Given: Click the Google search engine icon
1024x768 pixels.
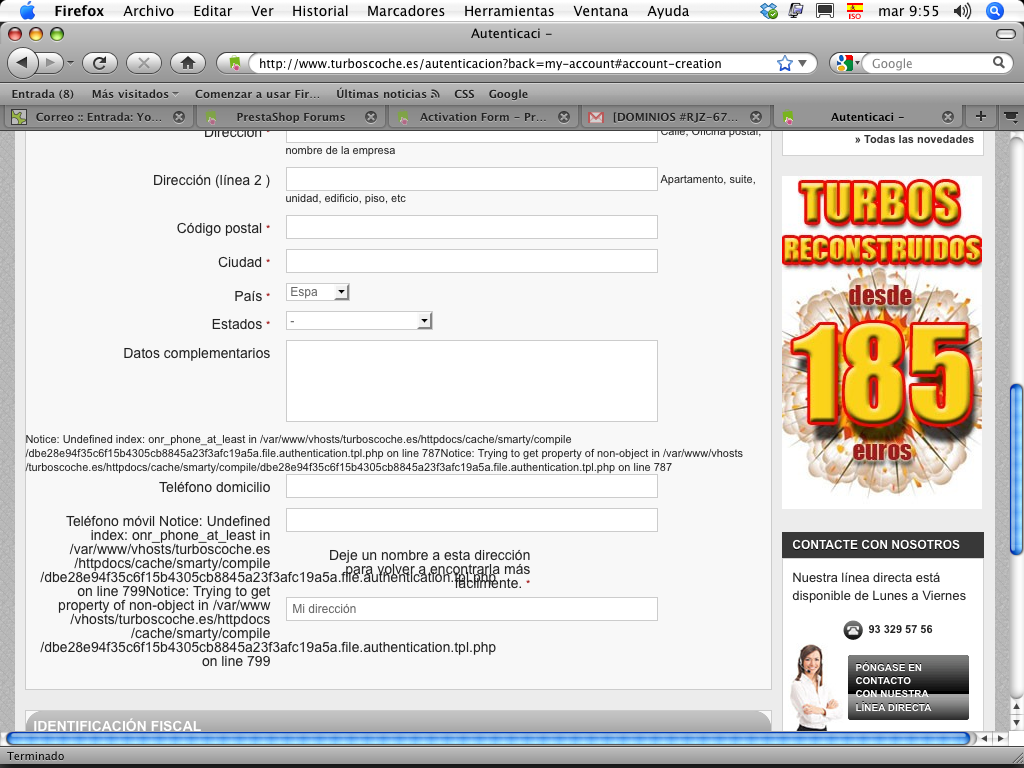Looking at the screenshot, I should pos(844,63).
